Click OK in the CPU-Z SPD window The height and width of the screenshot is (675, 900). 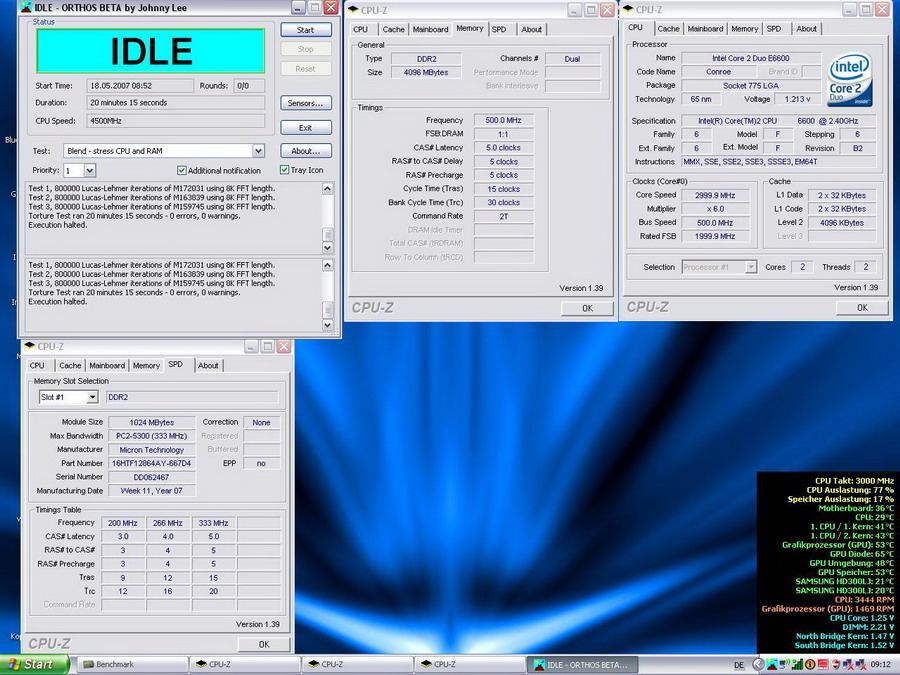pos(263,645)
